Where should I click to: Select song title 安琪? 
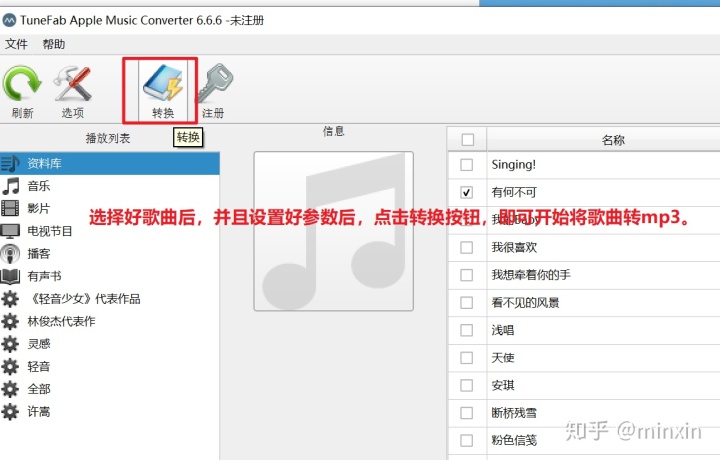[x=503, y=385]
